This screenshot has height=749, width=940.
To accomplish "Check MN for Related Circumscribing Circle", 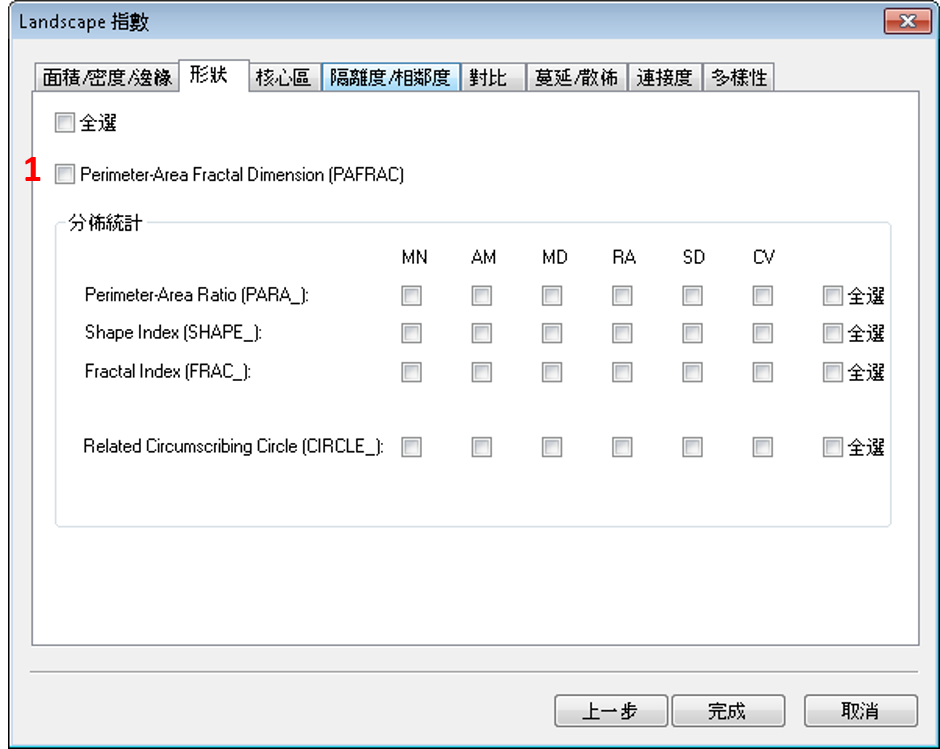I will [x=411, y=447].
